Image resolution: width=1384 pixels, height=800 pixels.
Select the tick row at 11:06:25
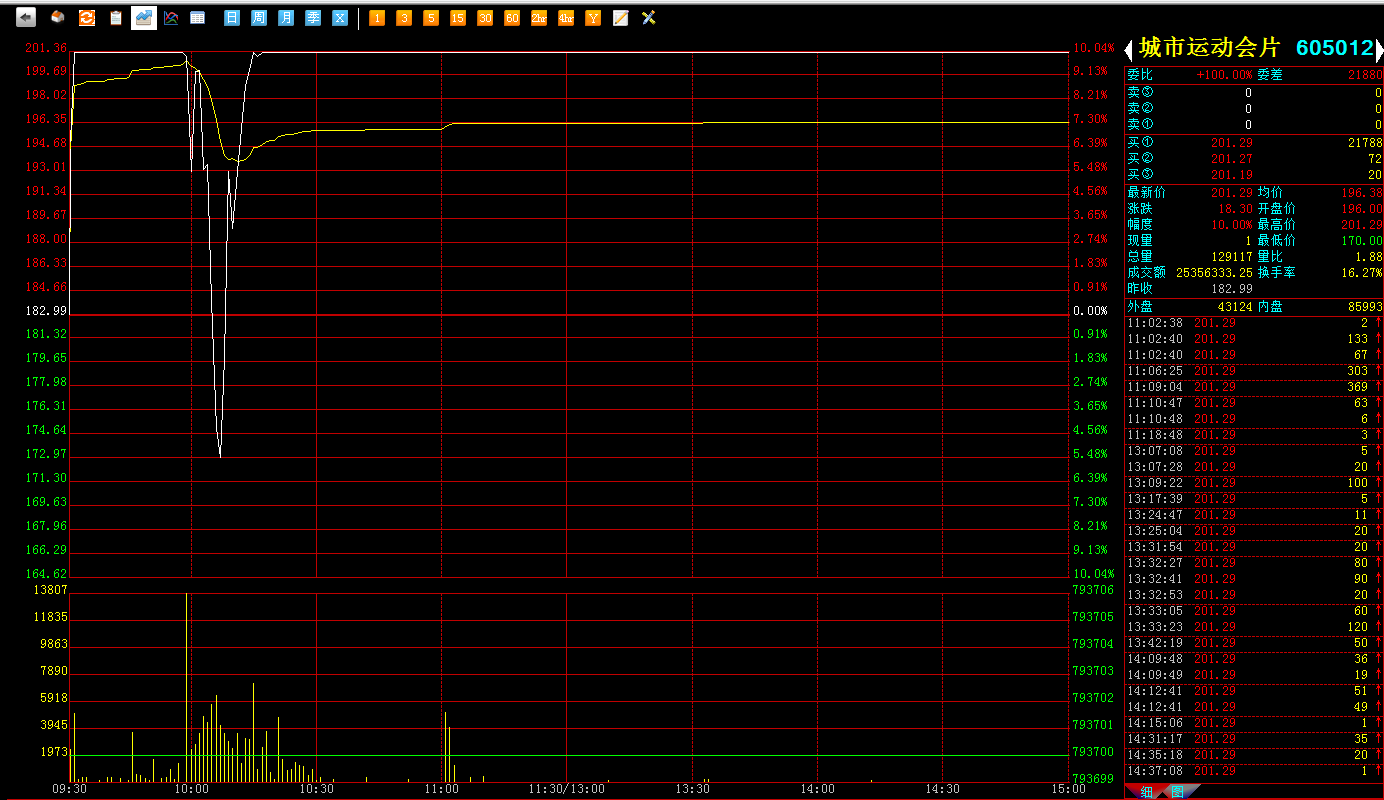point(1254,371)
